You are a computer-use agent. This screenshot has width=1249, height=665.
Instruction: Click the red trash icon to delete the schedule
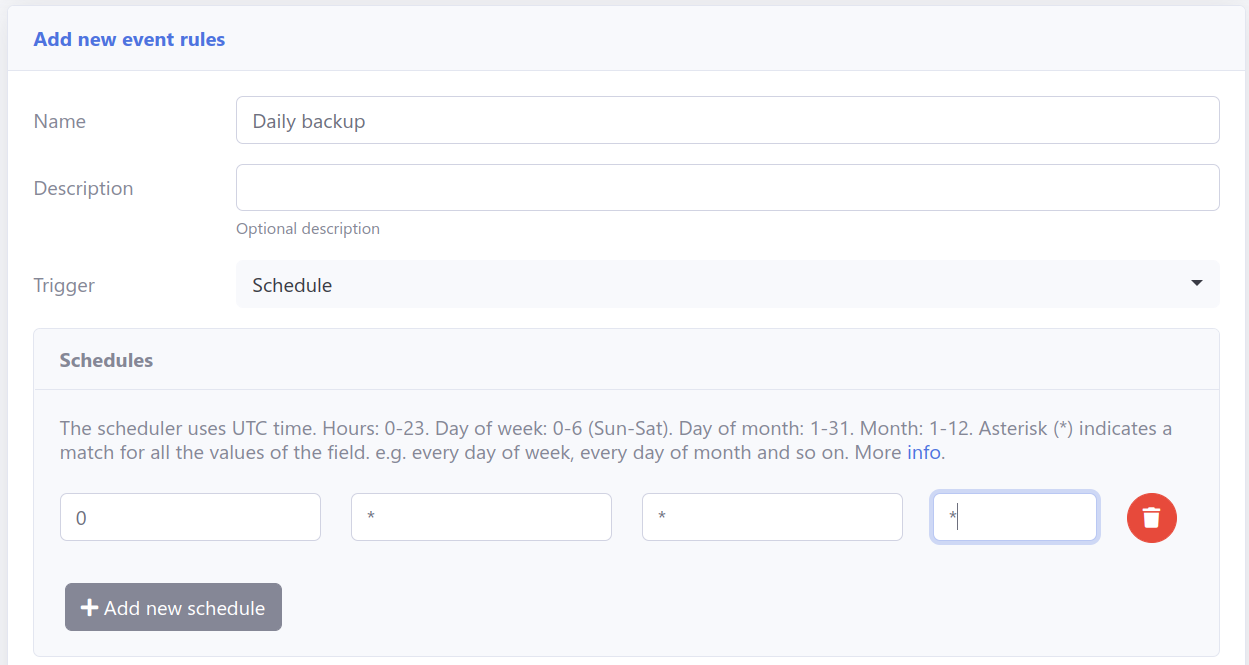pyautogui.click(x=1151, y=518)
